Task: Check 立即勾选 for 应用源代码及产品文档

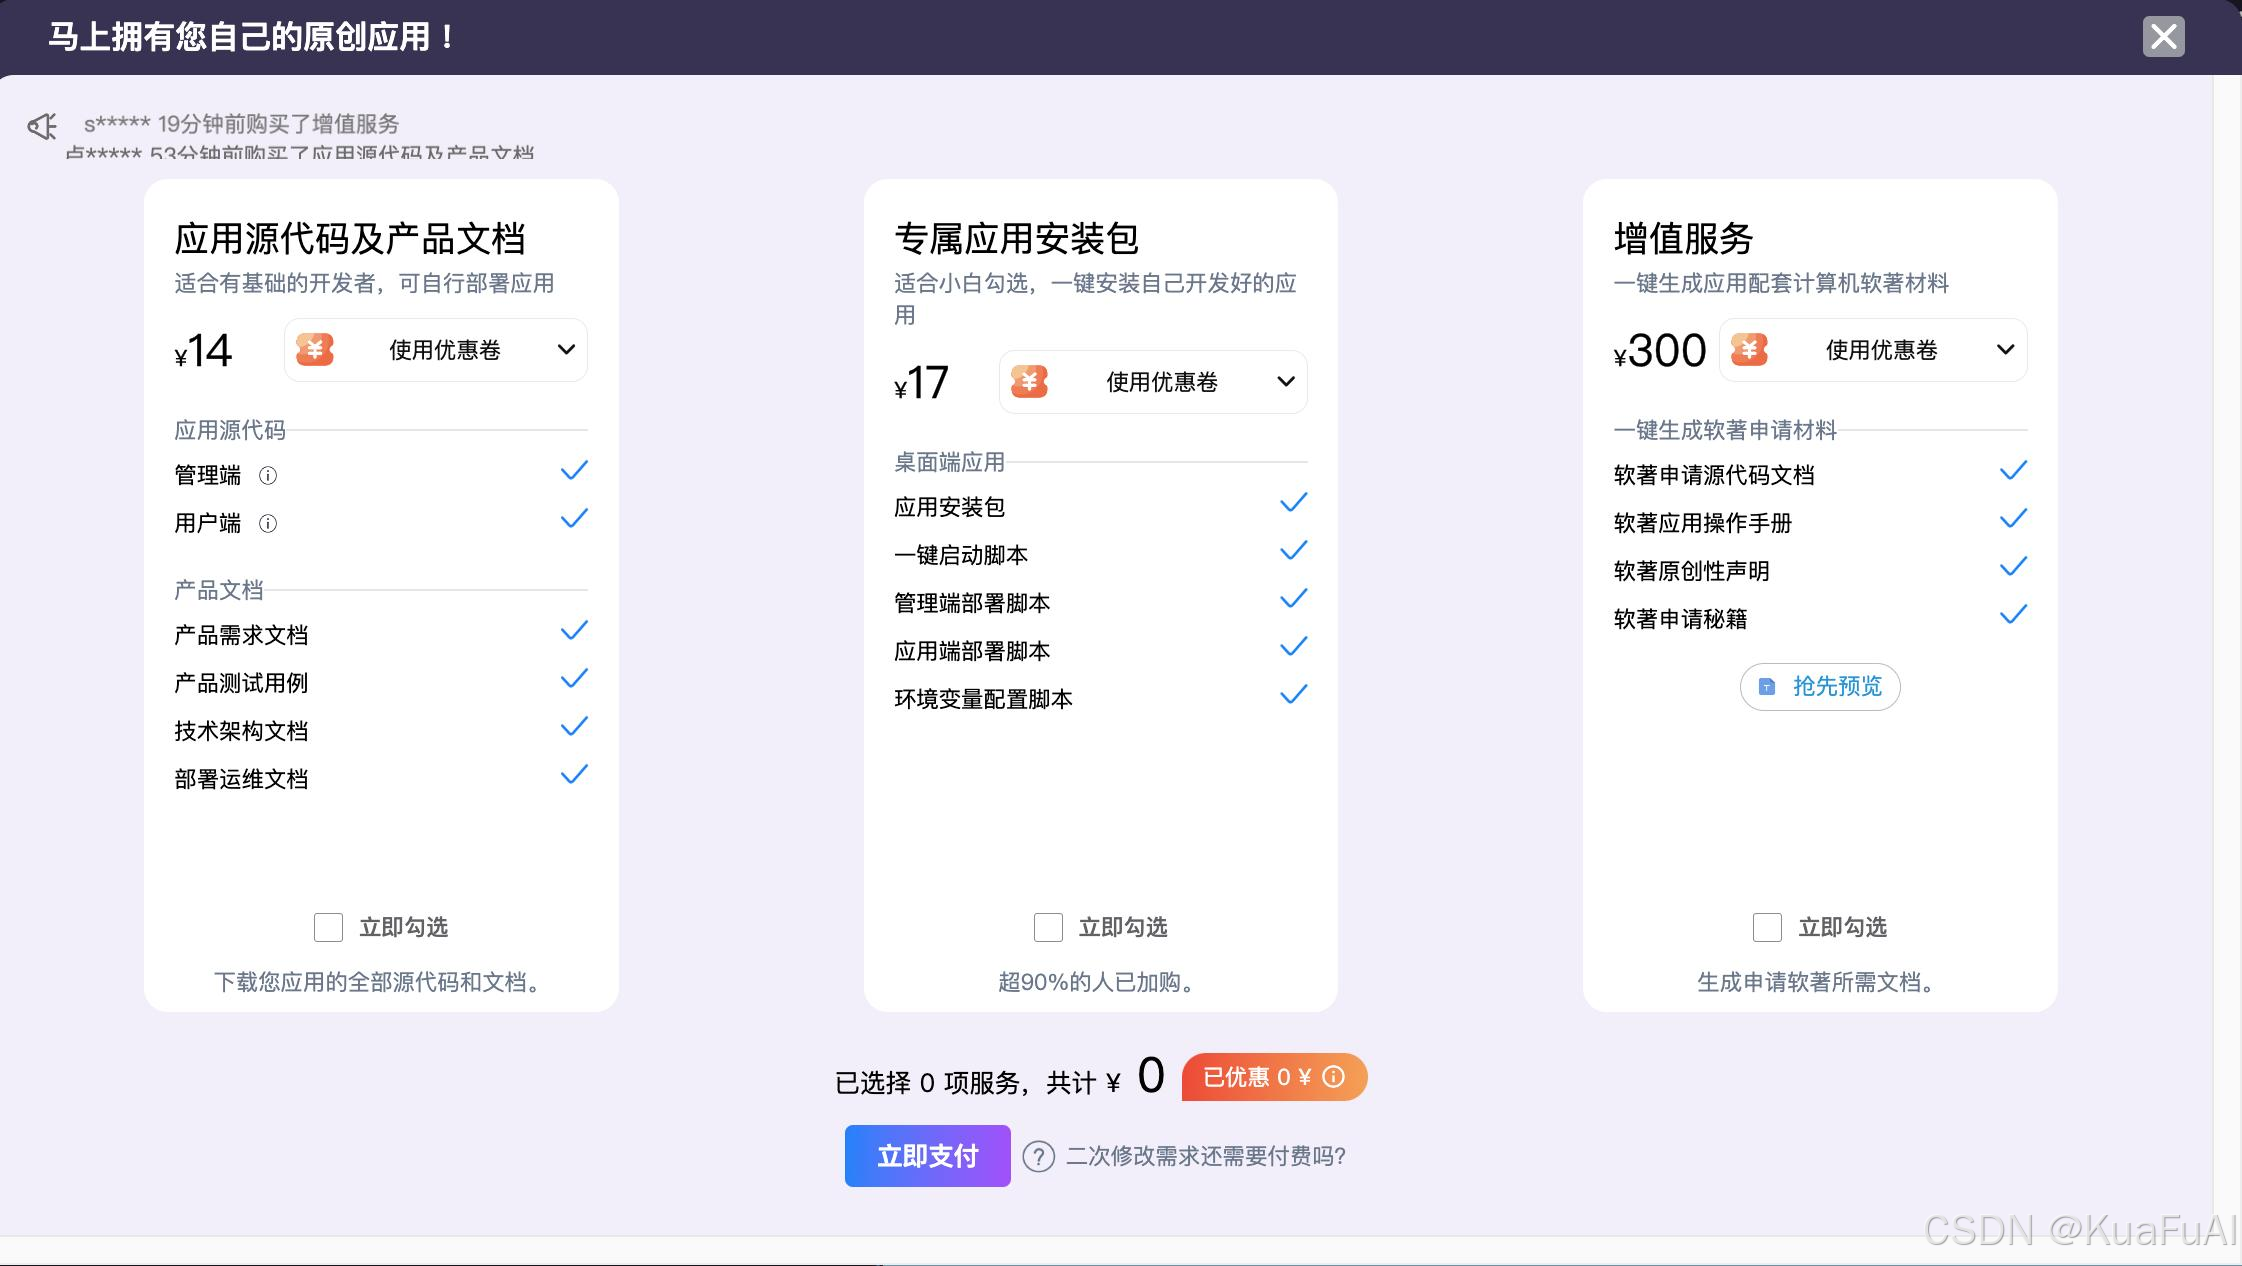Action: tap(328, 927)
